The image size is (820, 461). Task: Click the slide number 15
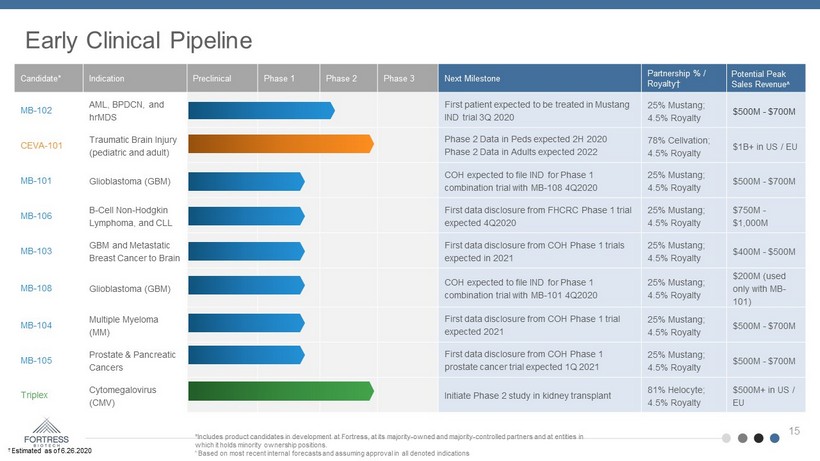pyautogui.click(x=796, y=430)
